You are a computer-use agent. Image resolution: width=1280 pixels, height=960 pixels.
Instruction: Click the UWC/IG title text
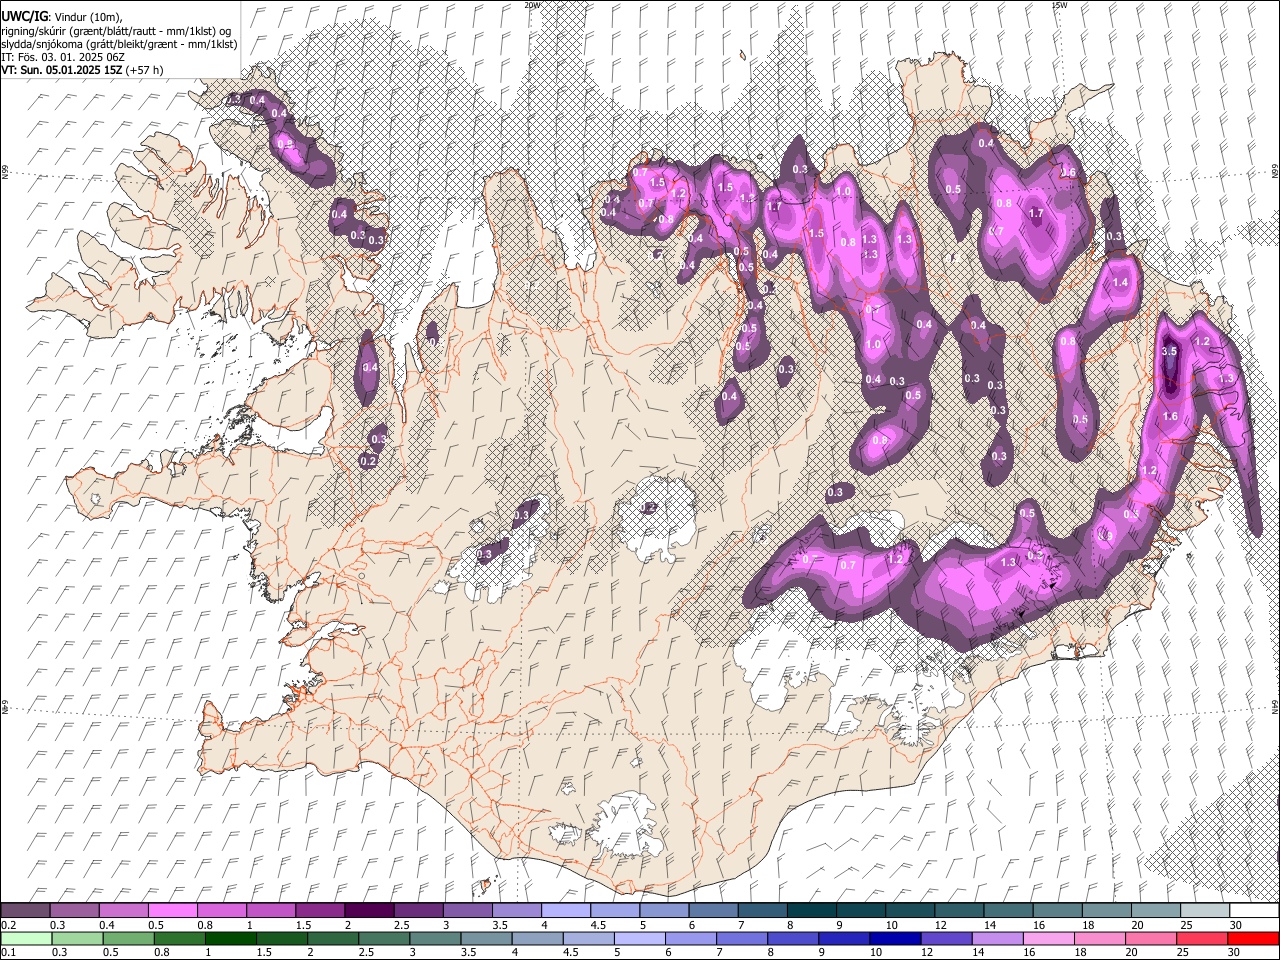click(x=24, y=16)
